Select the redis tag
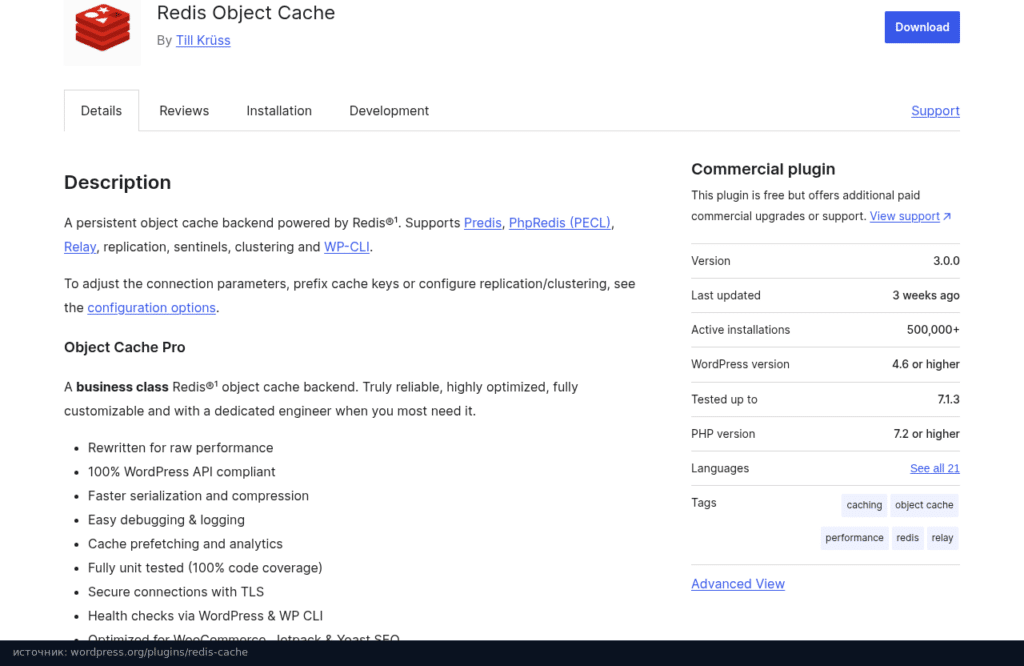This screenshot has height=666, width=1024. click(907, 538)
